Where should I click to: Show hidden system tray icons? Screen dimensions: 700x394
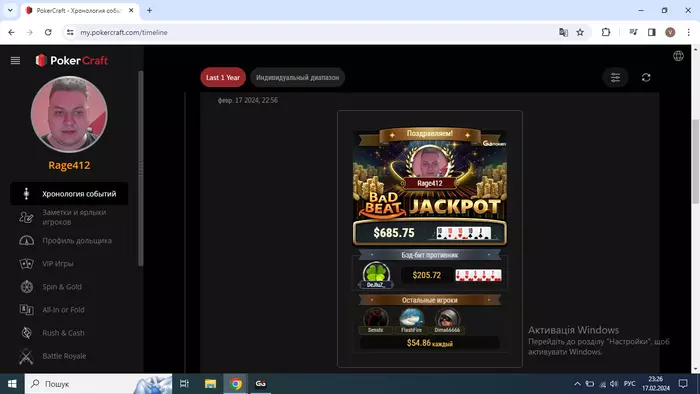(577, 384)
